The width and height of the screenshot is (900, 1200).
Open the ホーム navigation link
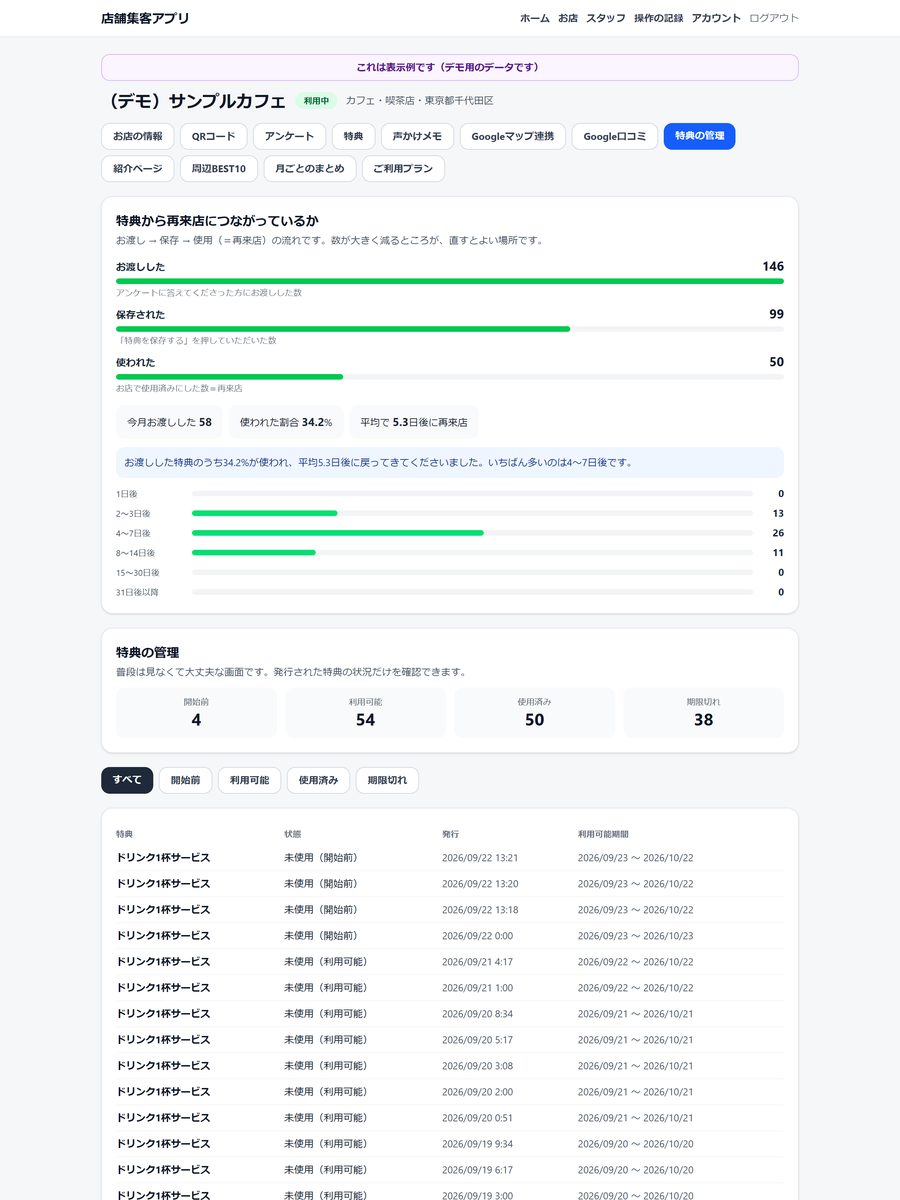pos(535,18)
